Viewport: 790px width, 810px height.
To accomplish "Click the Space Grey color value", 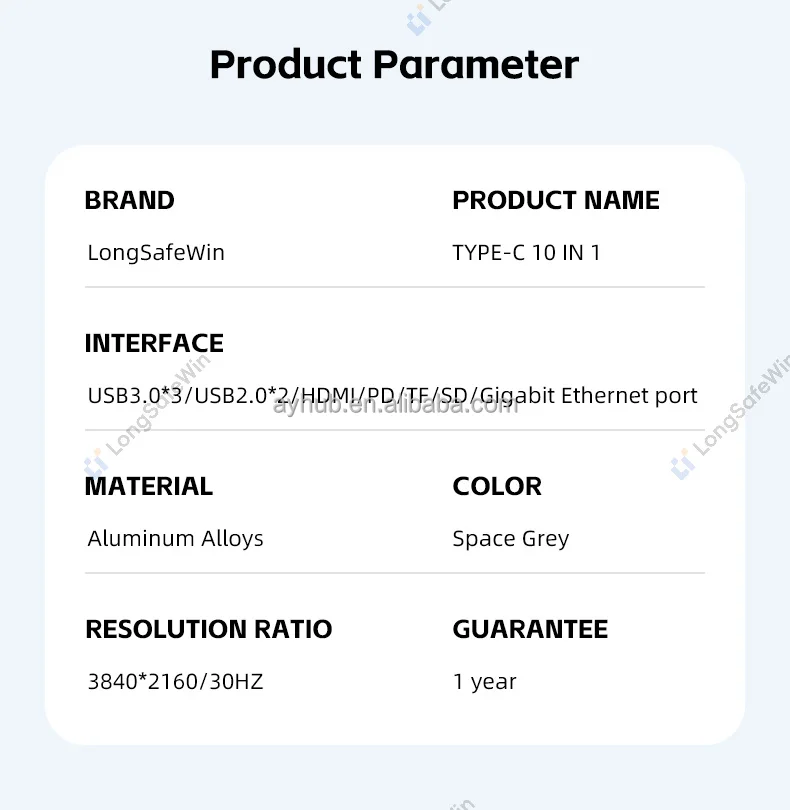I will pos(511,539).
